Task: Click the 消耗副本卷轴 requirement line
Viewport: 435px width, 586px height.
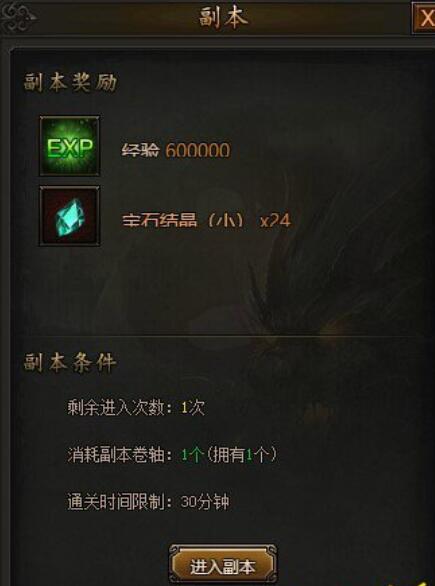Action: [x=172, y=455]
